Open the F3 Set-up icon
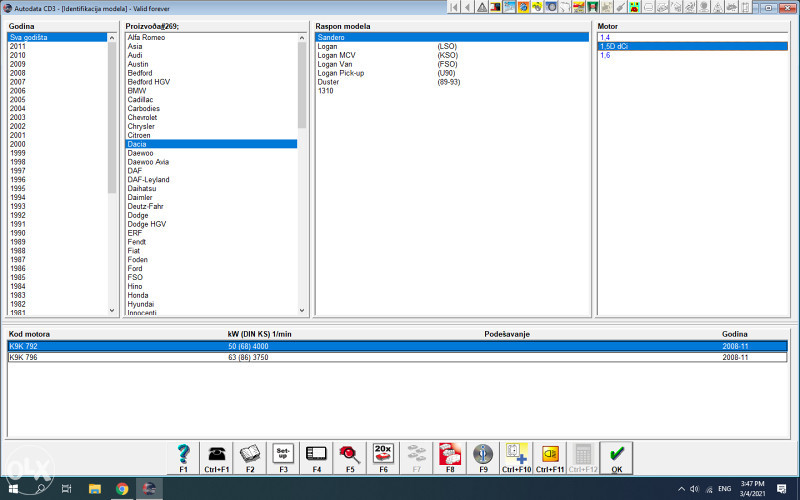Viewport: 800px width, 500px height. pyautogui.click(x=283, y=458)
